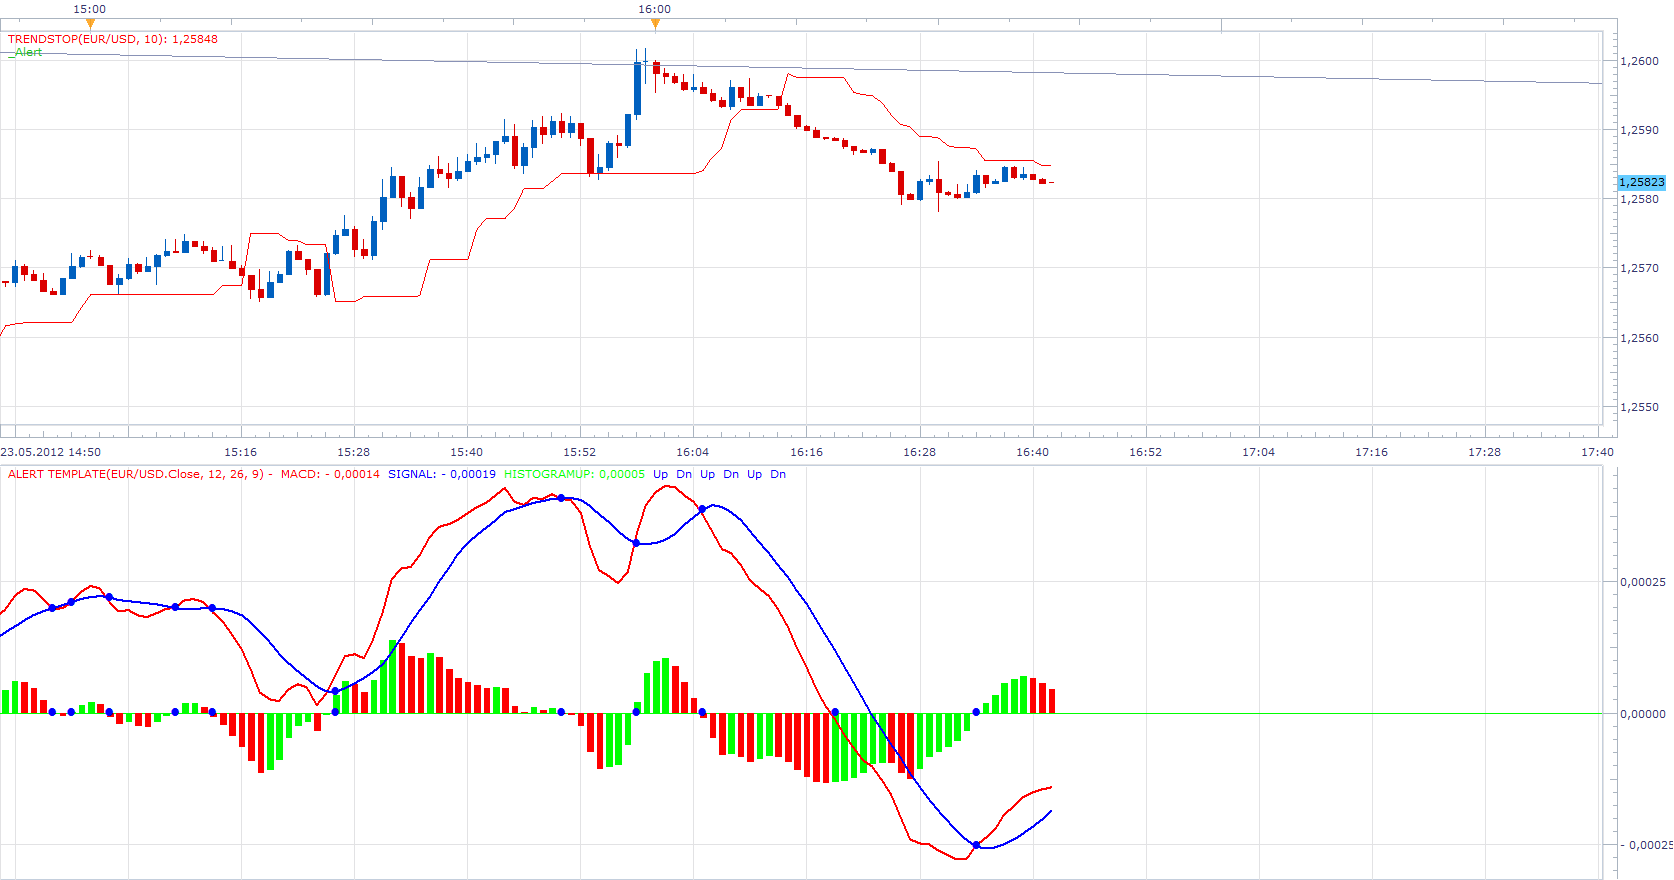Click the 16:04 time axis label
The width and height of the screenshot is (1674, 880).
[692, 452]
